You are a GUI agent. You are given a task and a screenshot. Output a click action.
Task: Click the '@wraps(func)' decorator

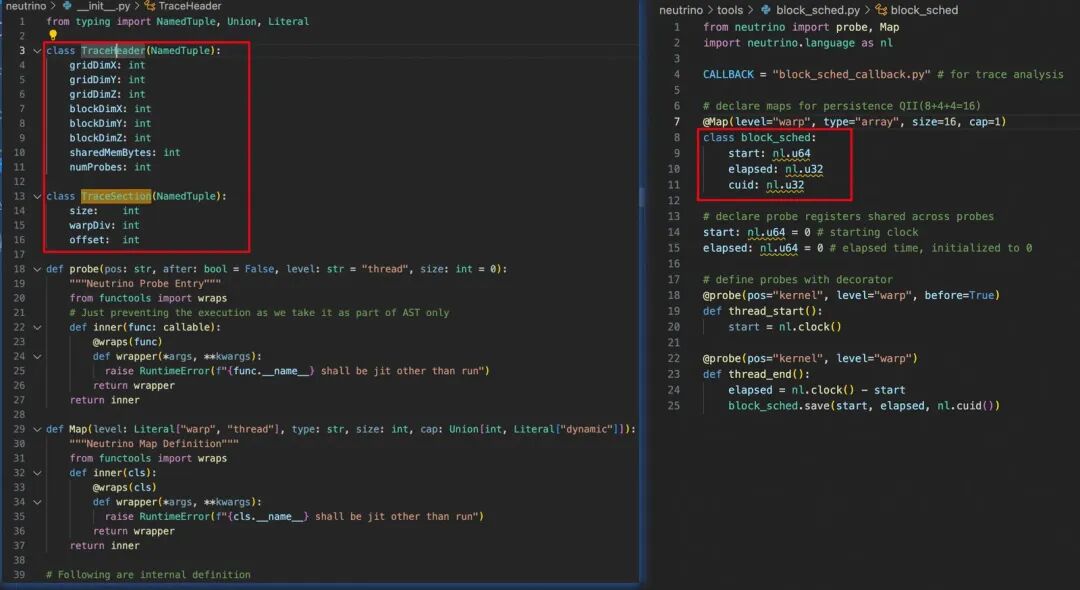click(127, 342)
